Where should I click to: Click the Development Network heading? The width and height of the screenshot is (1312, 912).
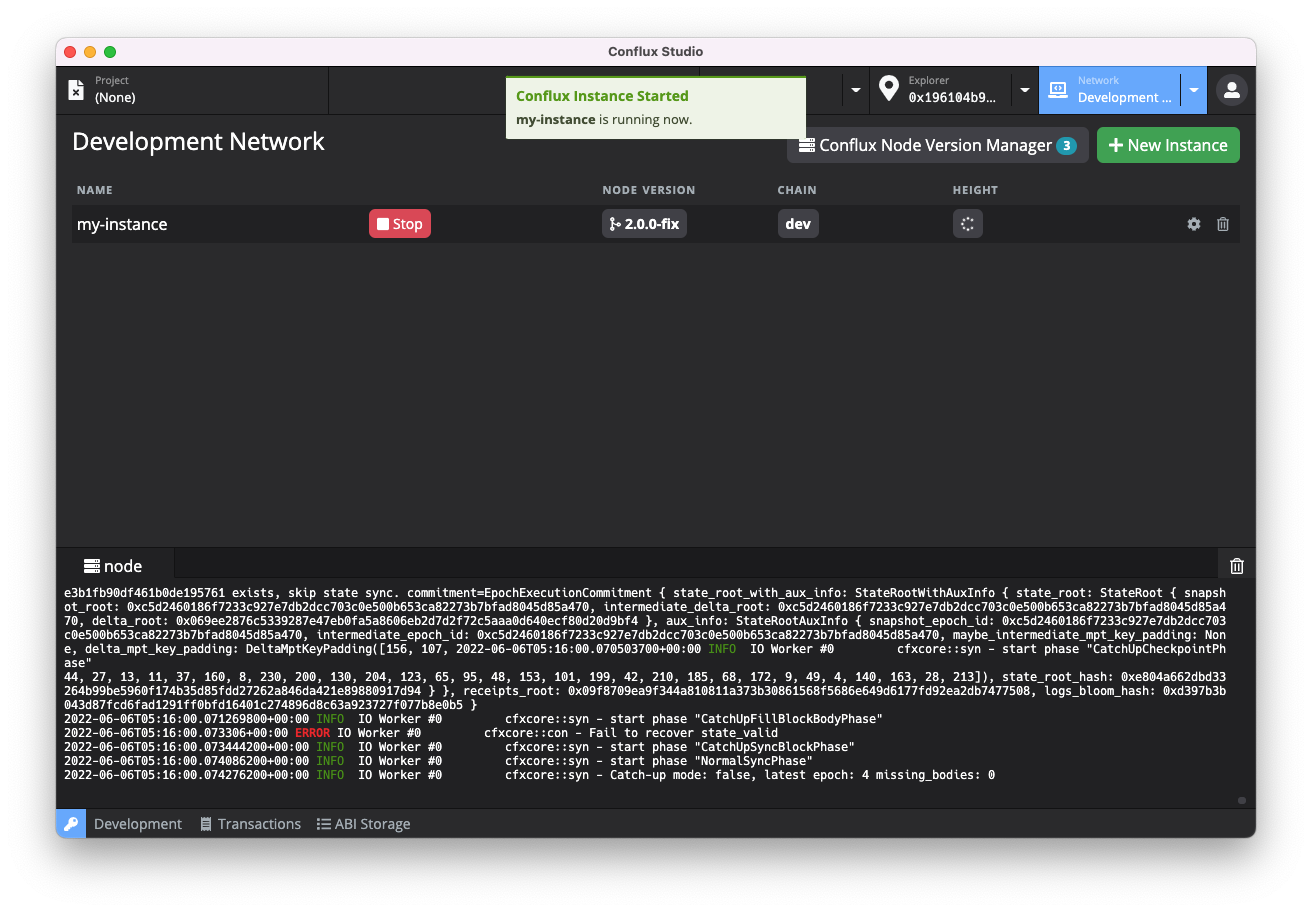pos(198,142)
